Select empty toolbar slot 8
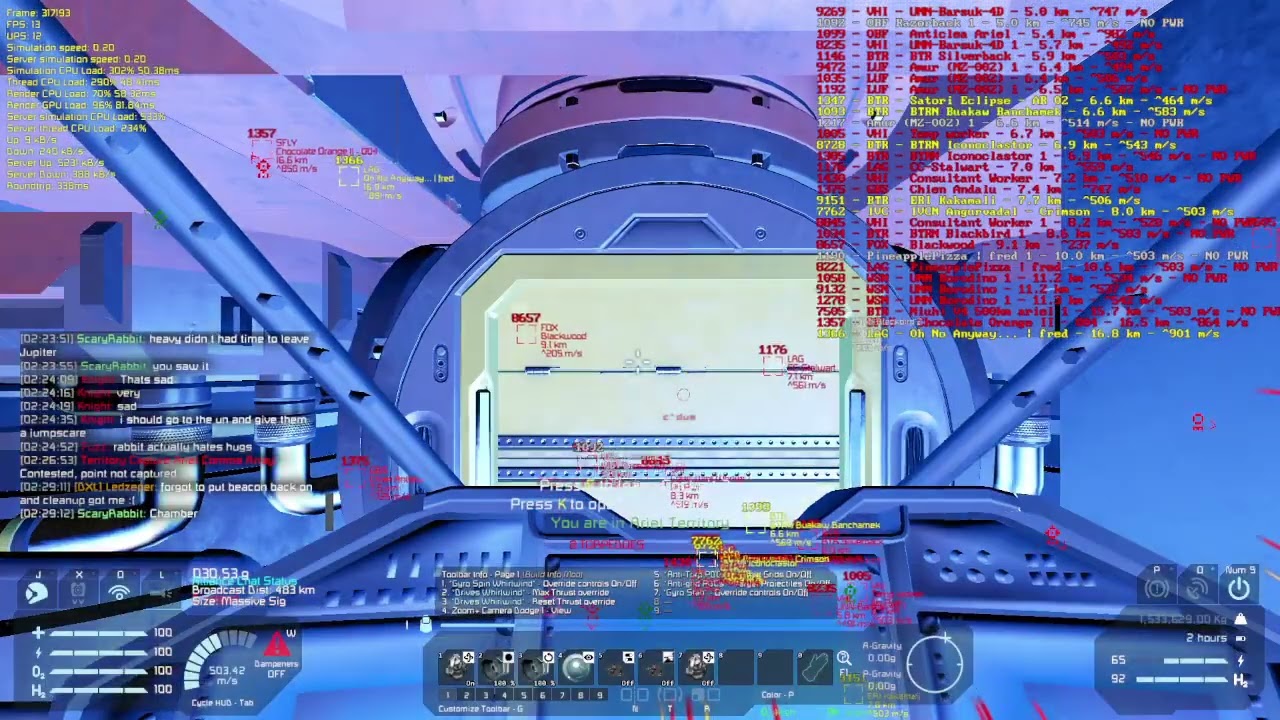 tap(737, 667)
